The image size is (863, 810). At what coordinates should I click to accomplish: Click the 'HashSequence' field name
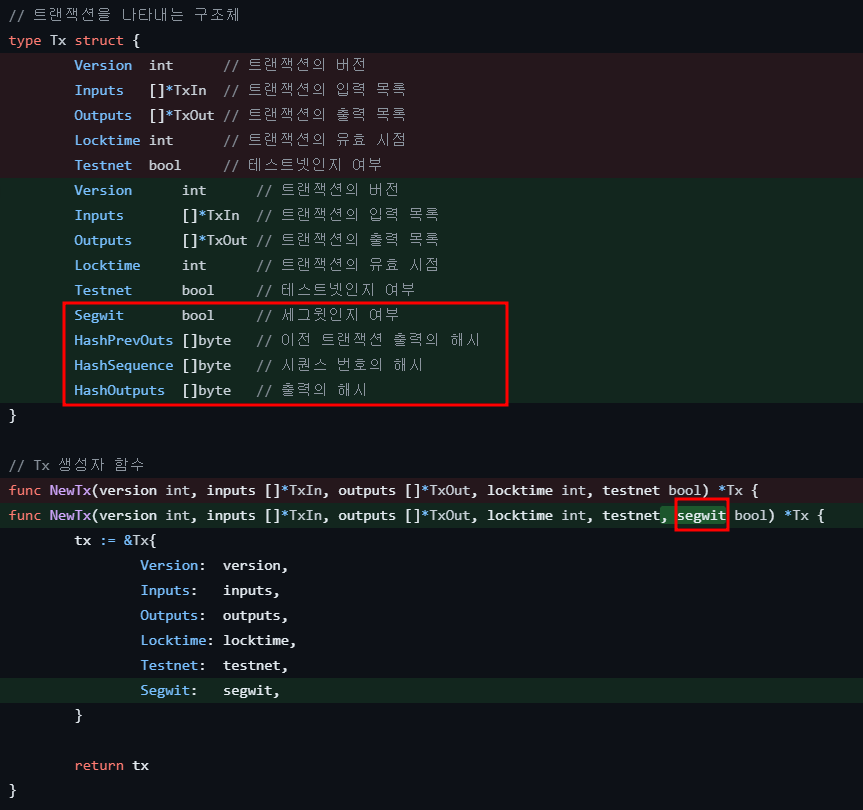click(124, 365)
